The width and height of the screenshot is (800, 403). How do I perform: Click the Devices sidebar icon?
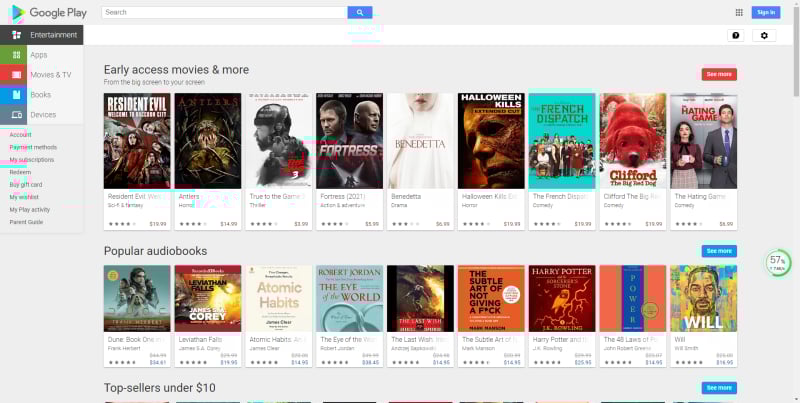tap(12, 114)
